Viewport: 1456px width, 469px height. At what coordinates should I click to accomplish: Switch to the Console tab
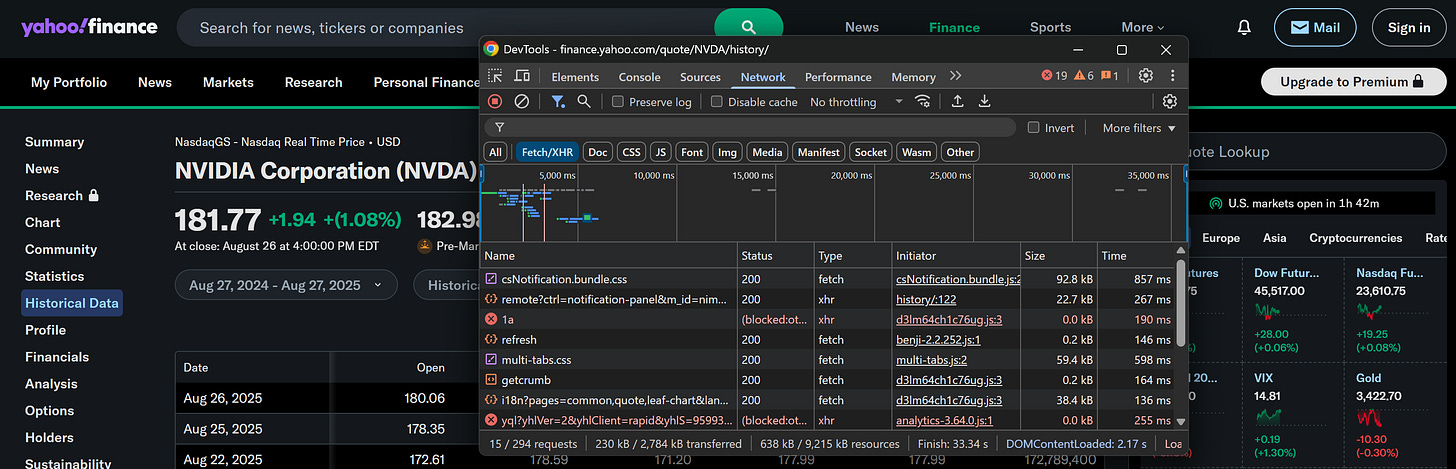tap(639, 77)
